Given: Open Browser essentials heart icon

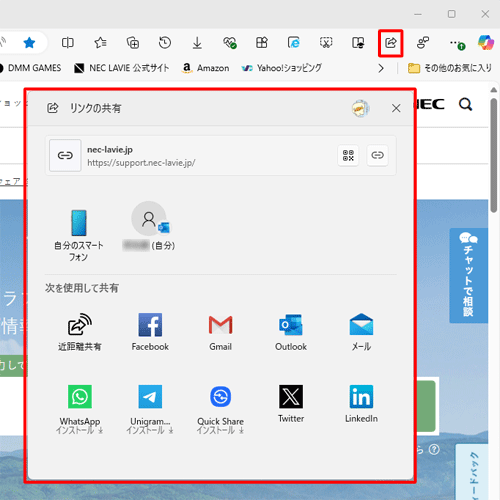Looking at the screenshot, I should pos(230,43).
